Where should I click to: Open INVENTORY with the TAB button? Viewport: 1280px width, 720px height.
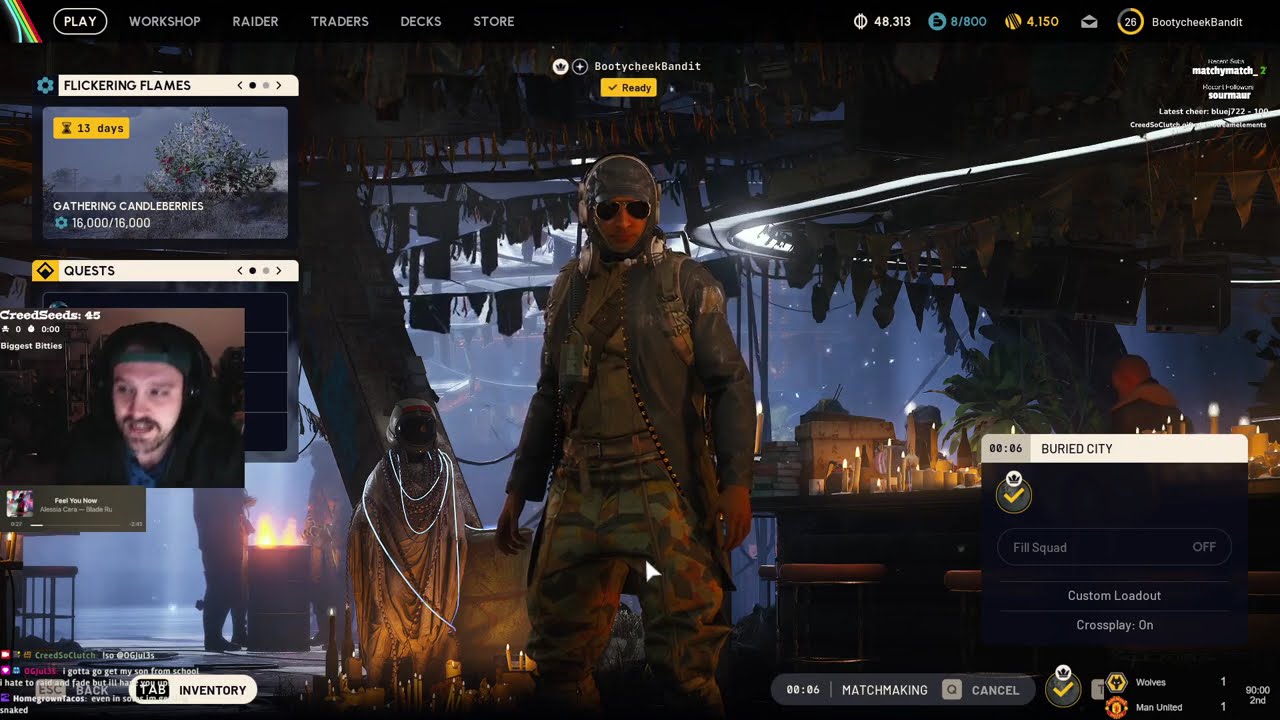click(192, 690)
